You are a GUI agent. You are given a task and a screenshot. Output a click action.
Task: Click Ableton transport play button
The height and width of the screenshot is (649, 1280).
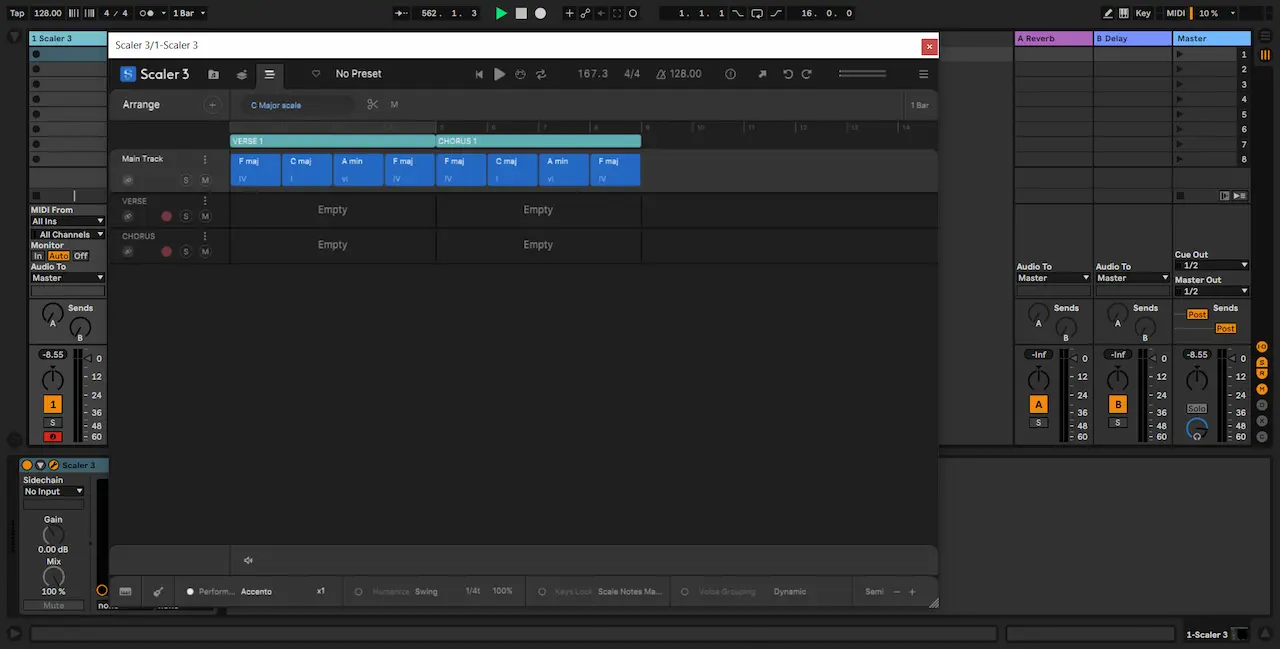pos(502,13)
